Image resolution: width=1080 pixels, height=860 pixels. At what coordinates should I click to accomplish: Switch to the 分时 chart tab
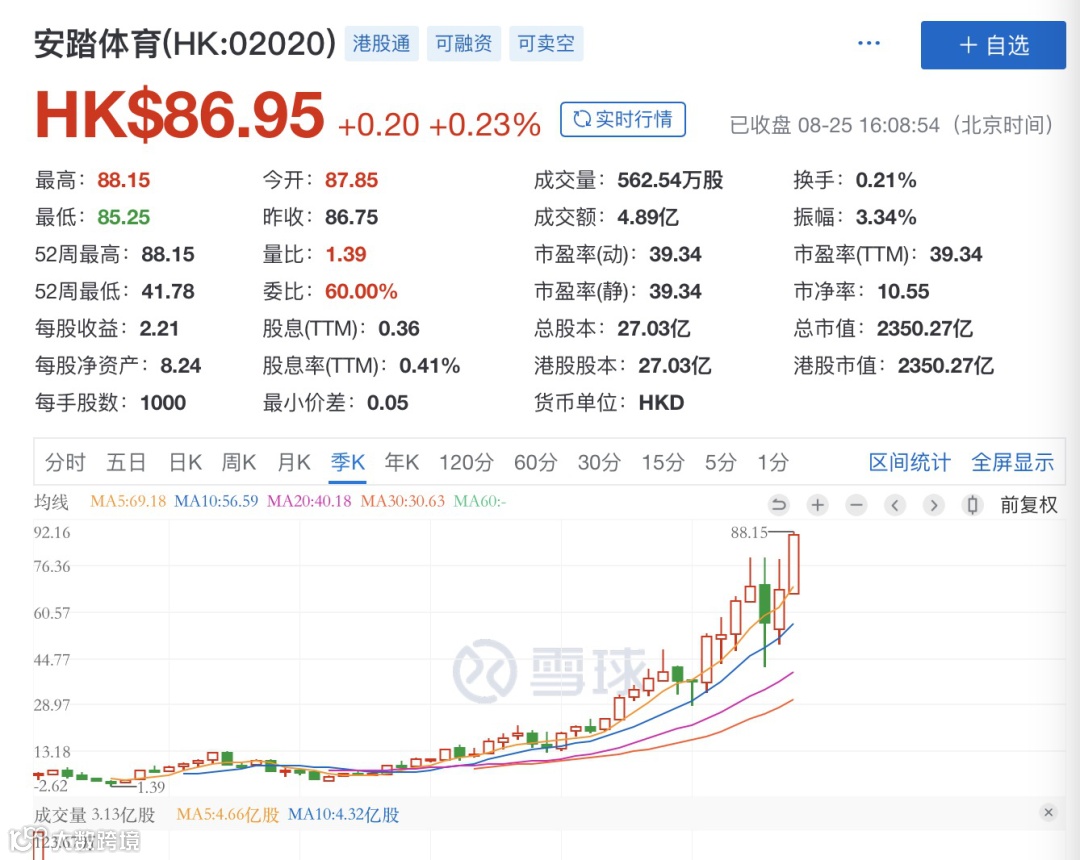click(x=65, y=462)
